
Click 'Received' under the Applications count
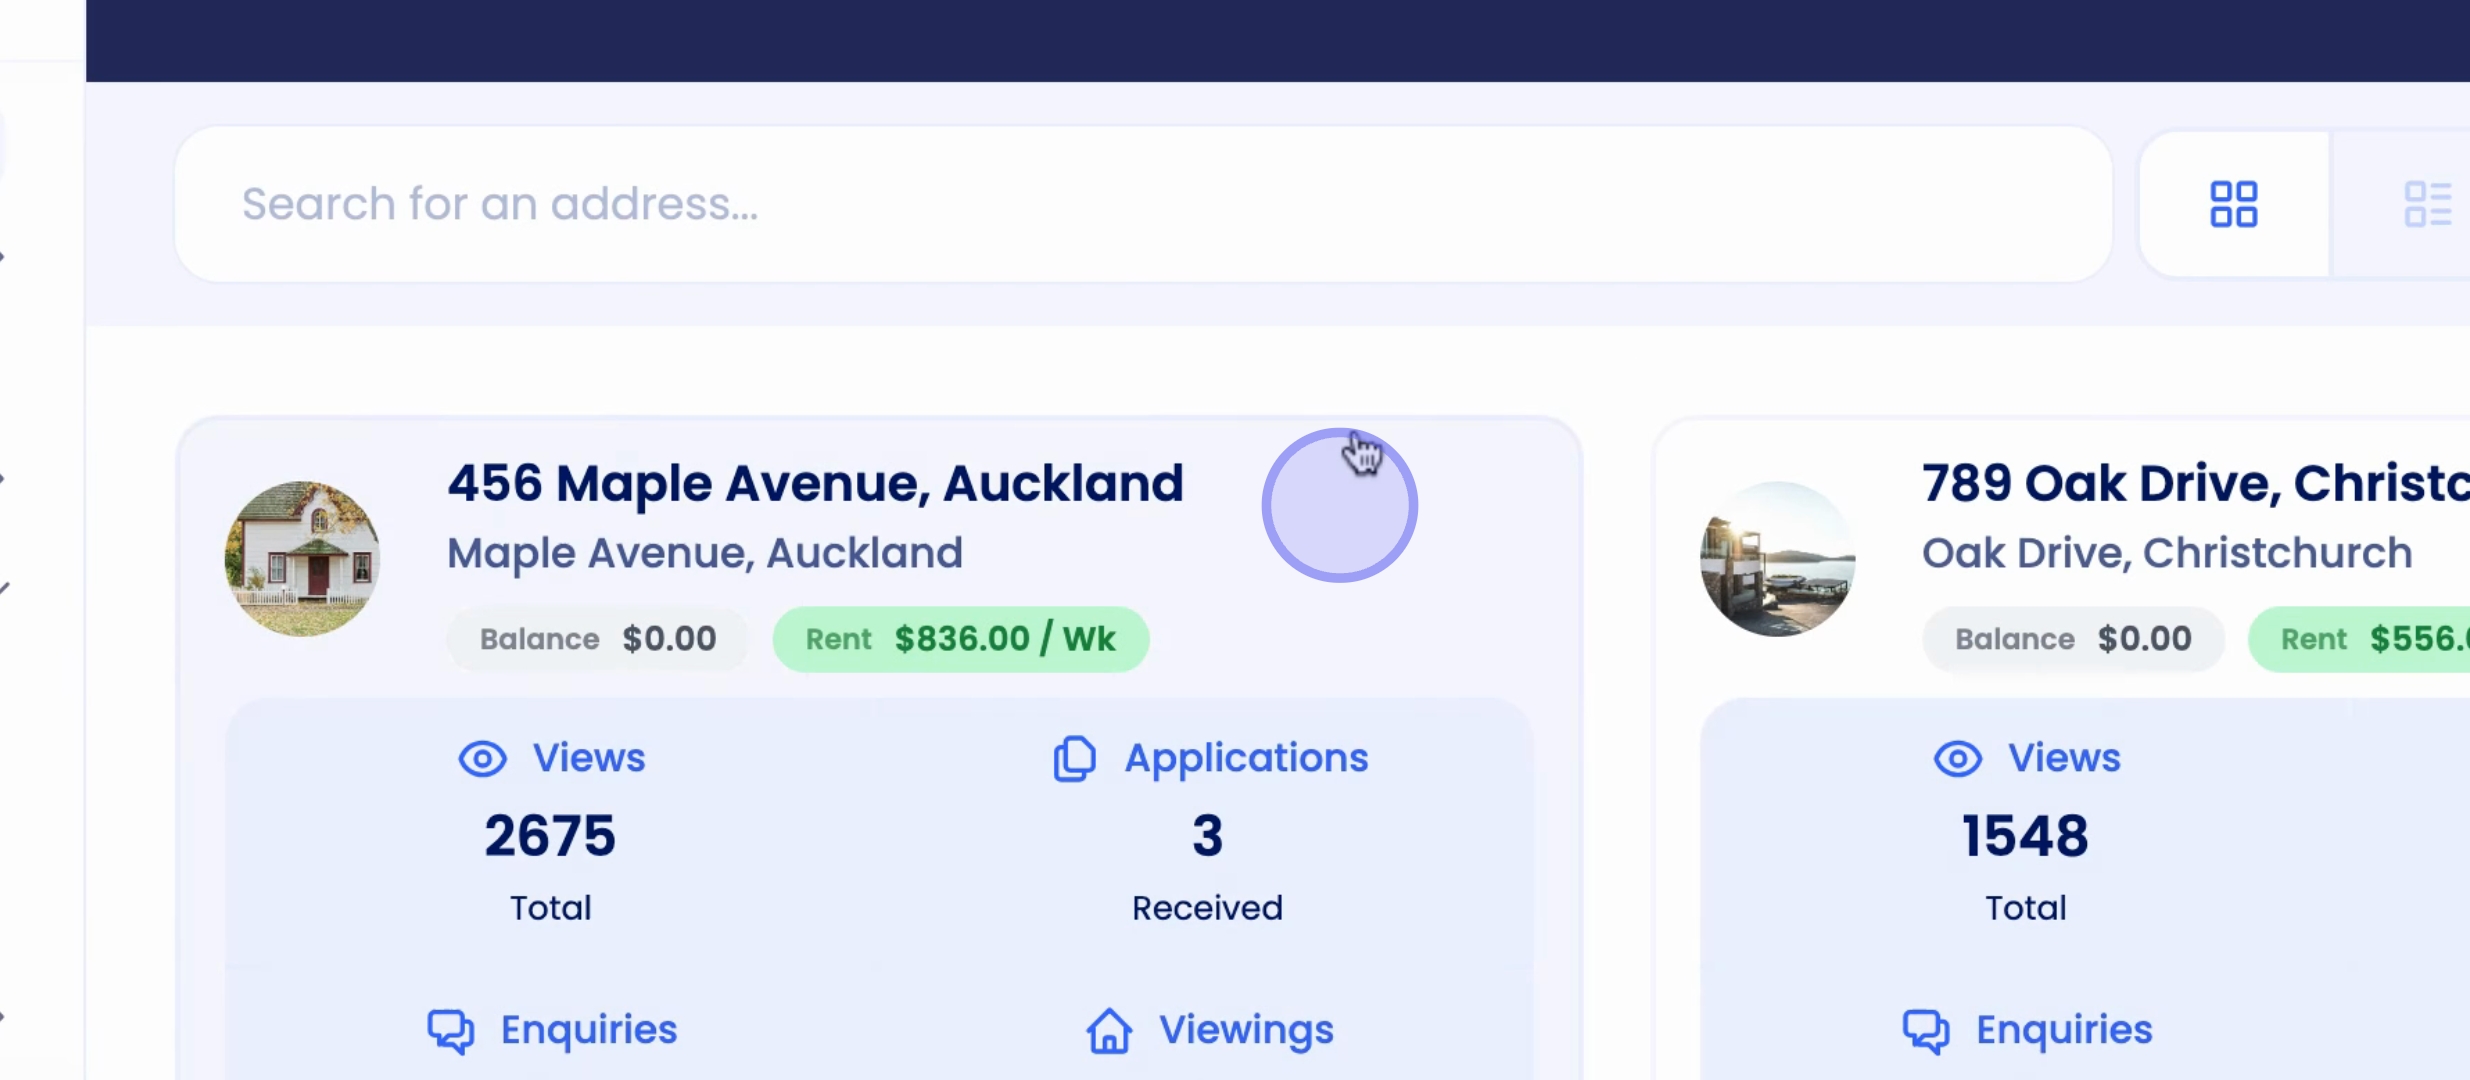(1207, 908)
